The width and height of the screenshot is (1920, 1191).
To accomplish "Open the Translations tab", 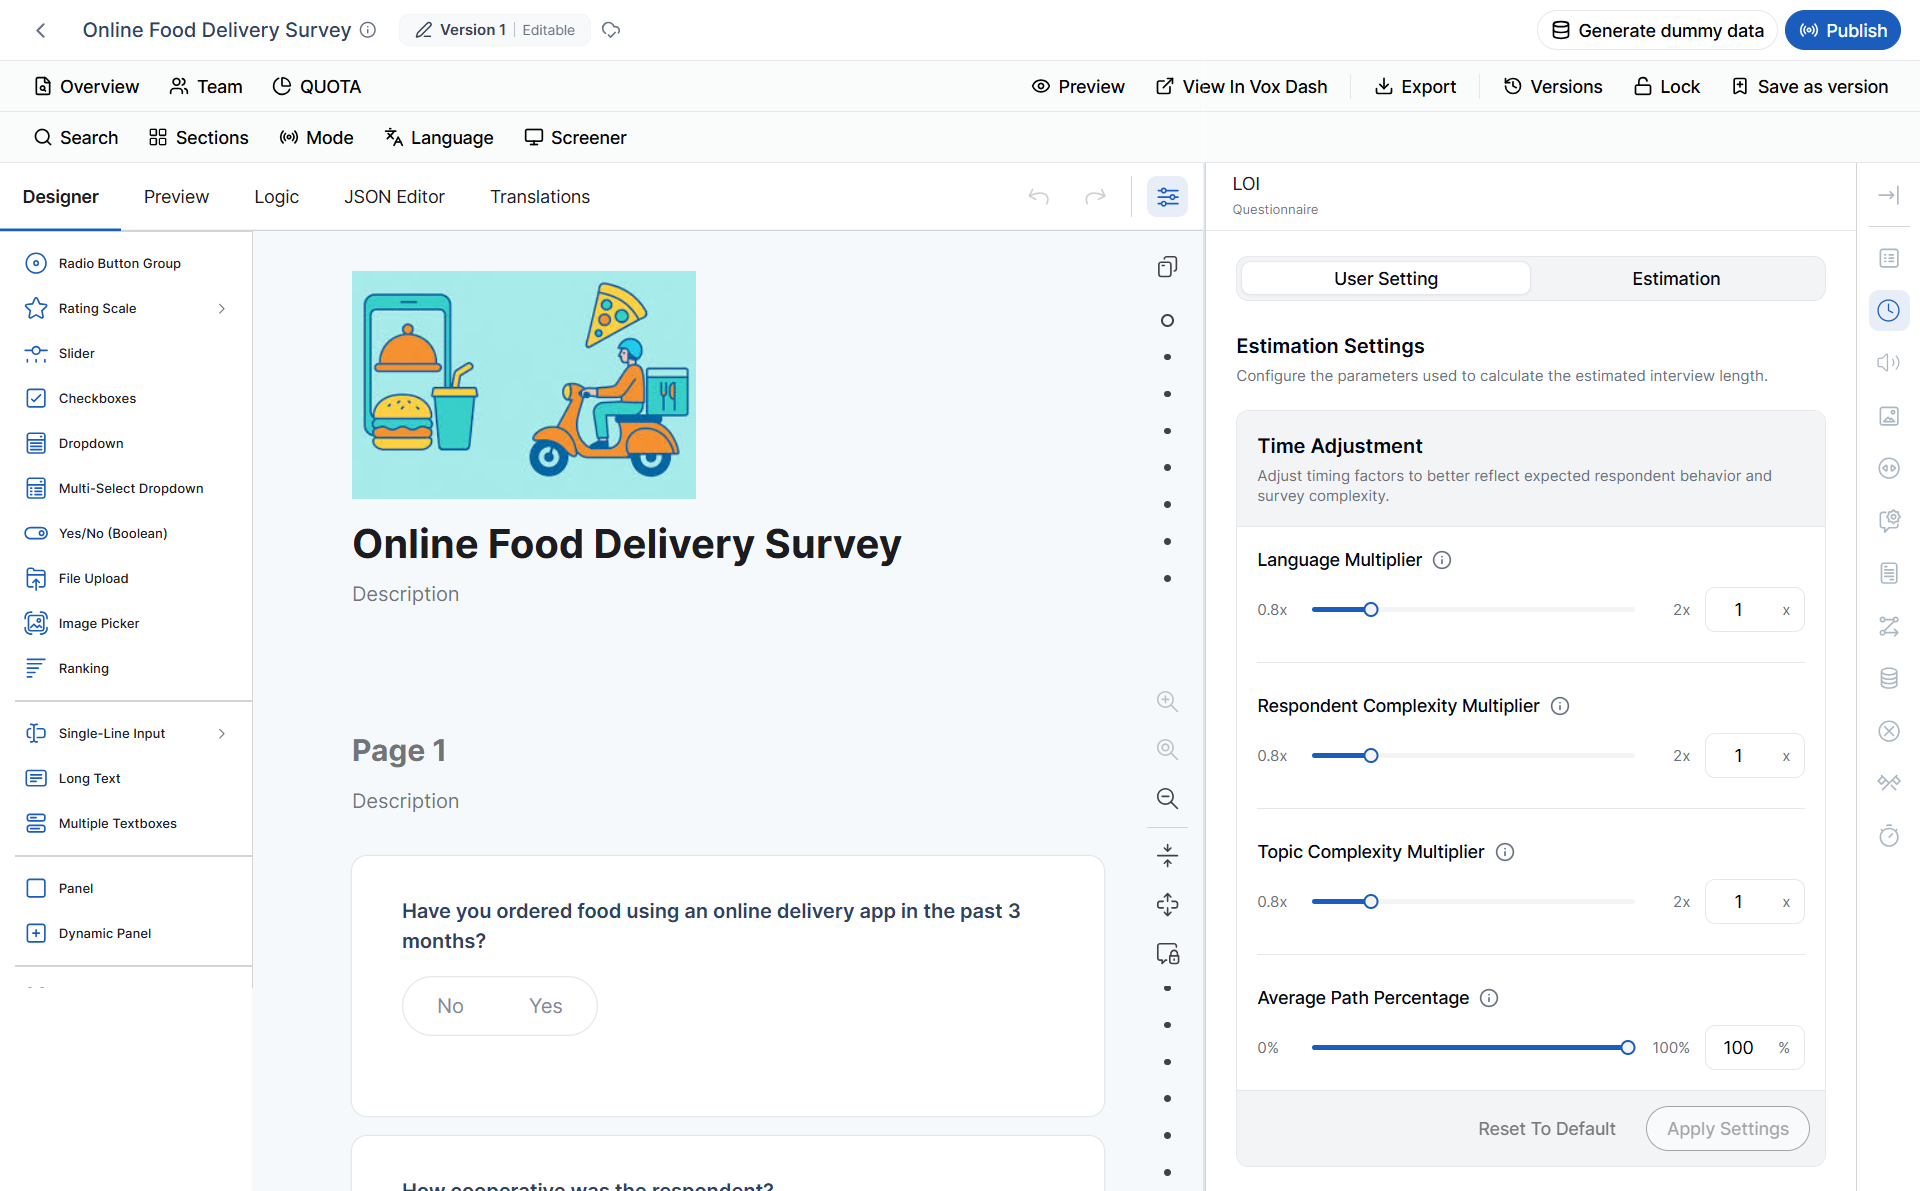I will pos(540,197).
